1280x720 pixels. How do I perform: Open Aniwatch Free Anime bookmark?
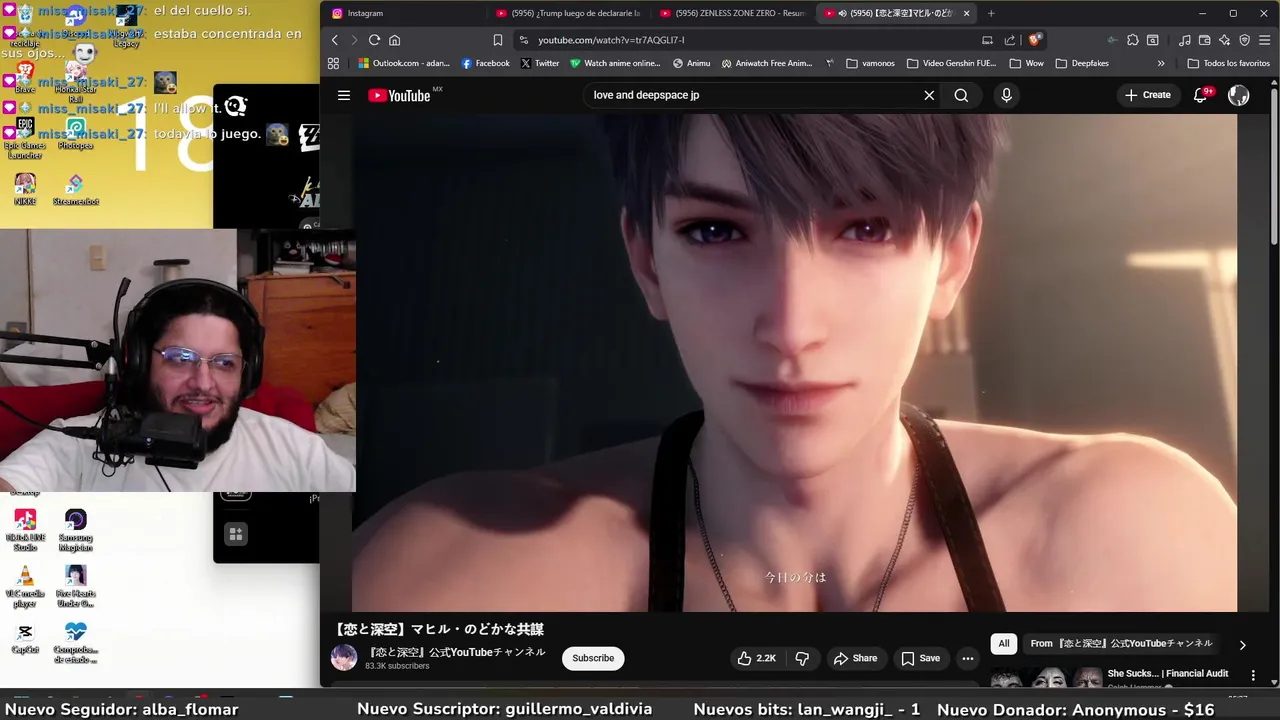tap(767, 63)
